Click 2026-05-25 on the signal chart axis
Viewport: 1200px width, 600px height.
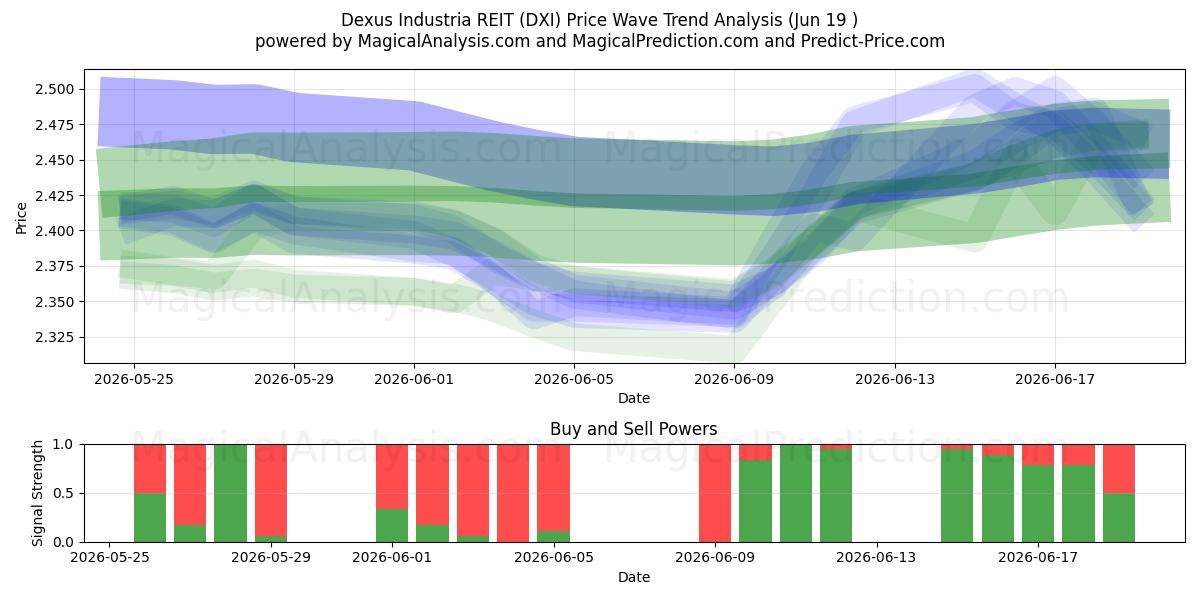tap(109, 558)
